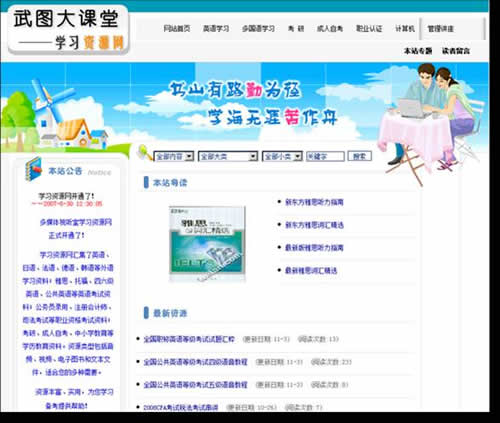
Task: Click the 最新资源 section heading
Action: coord(170,313)
